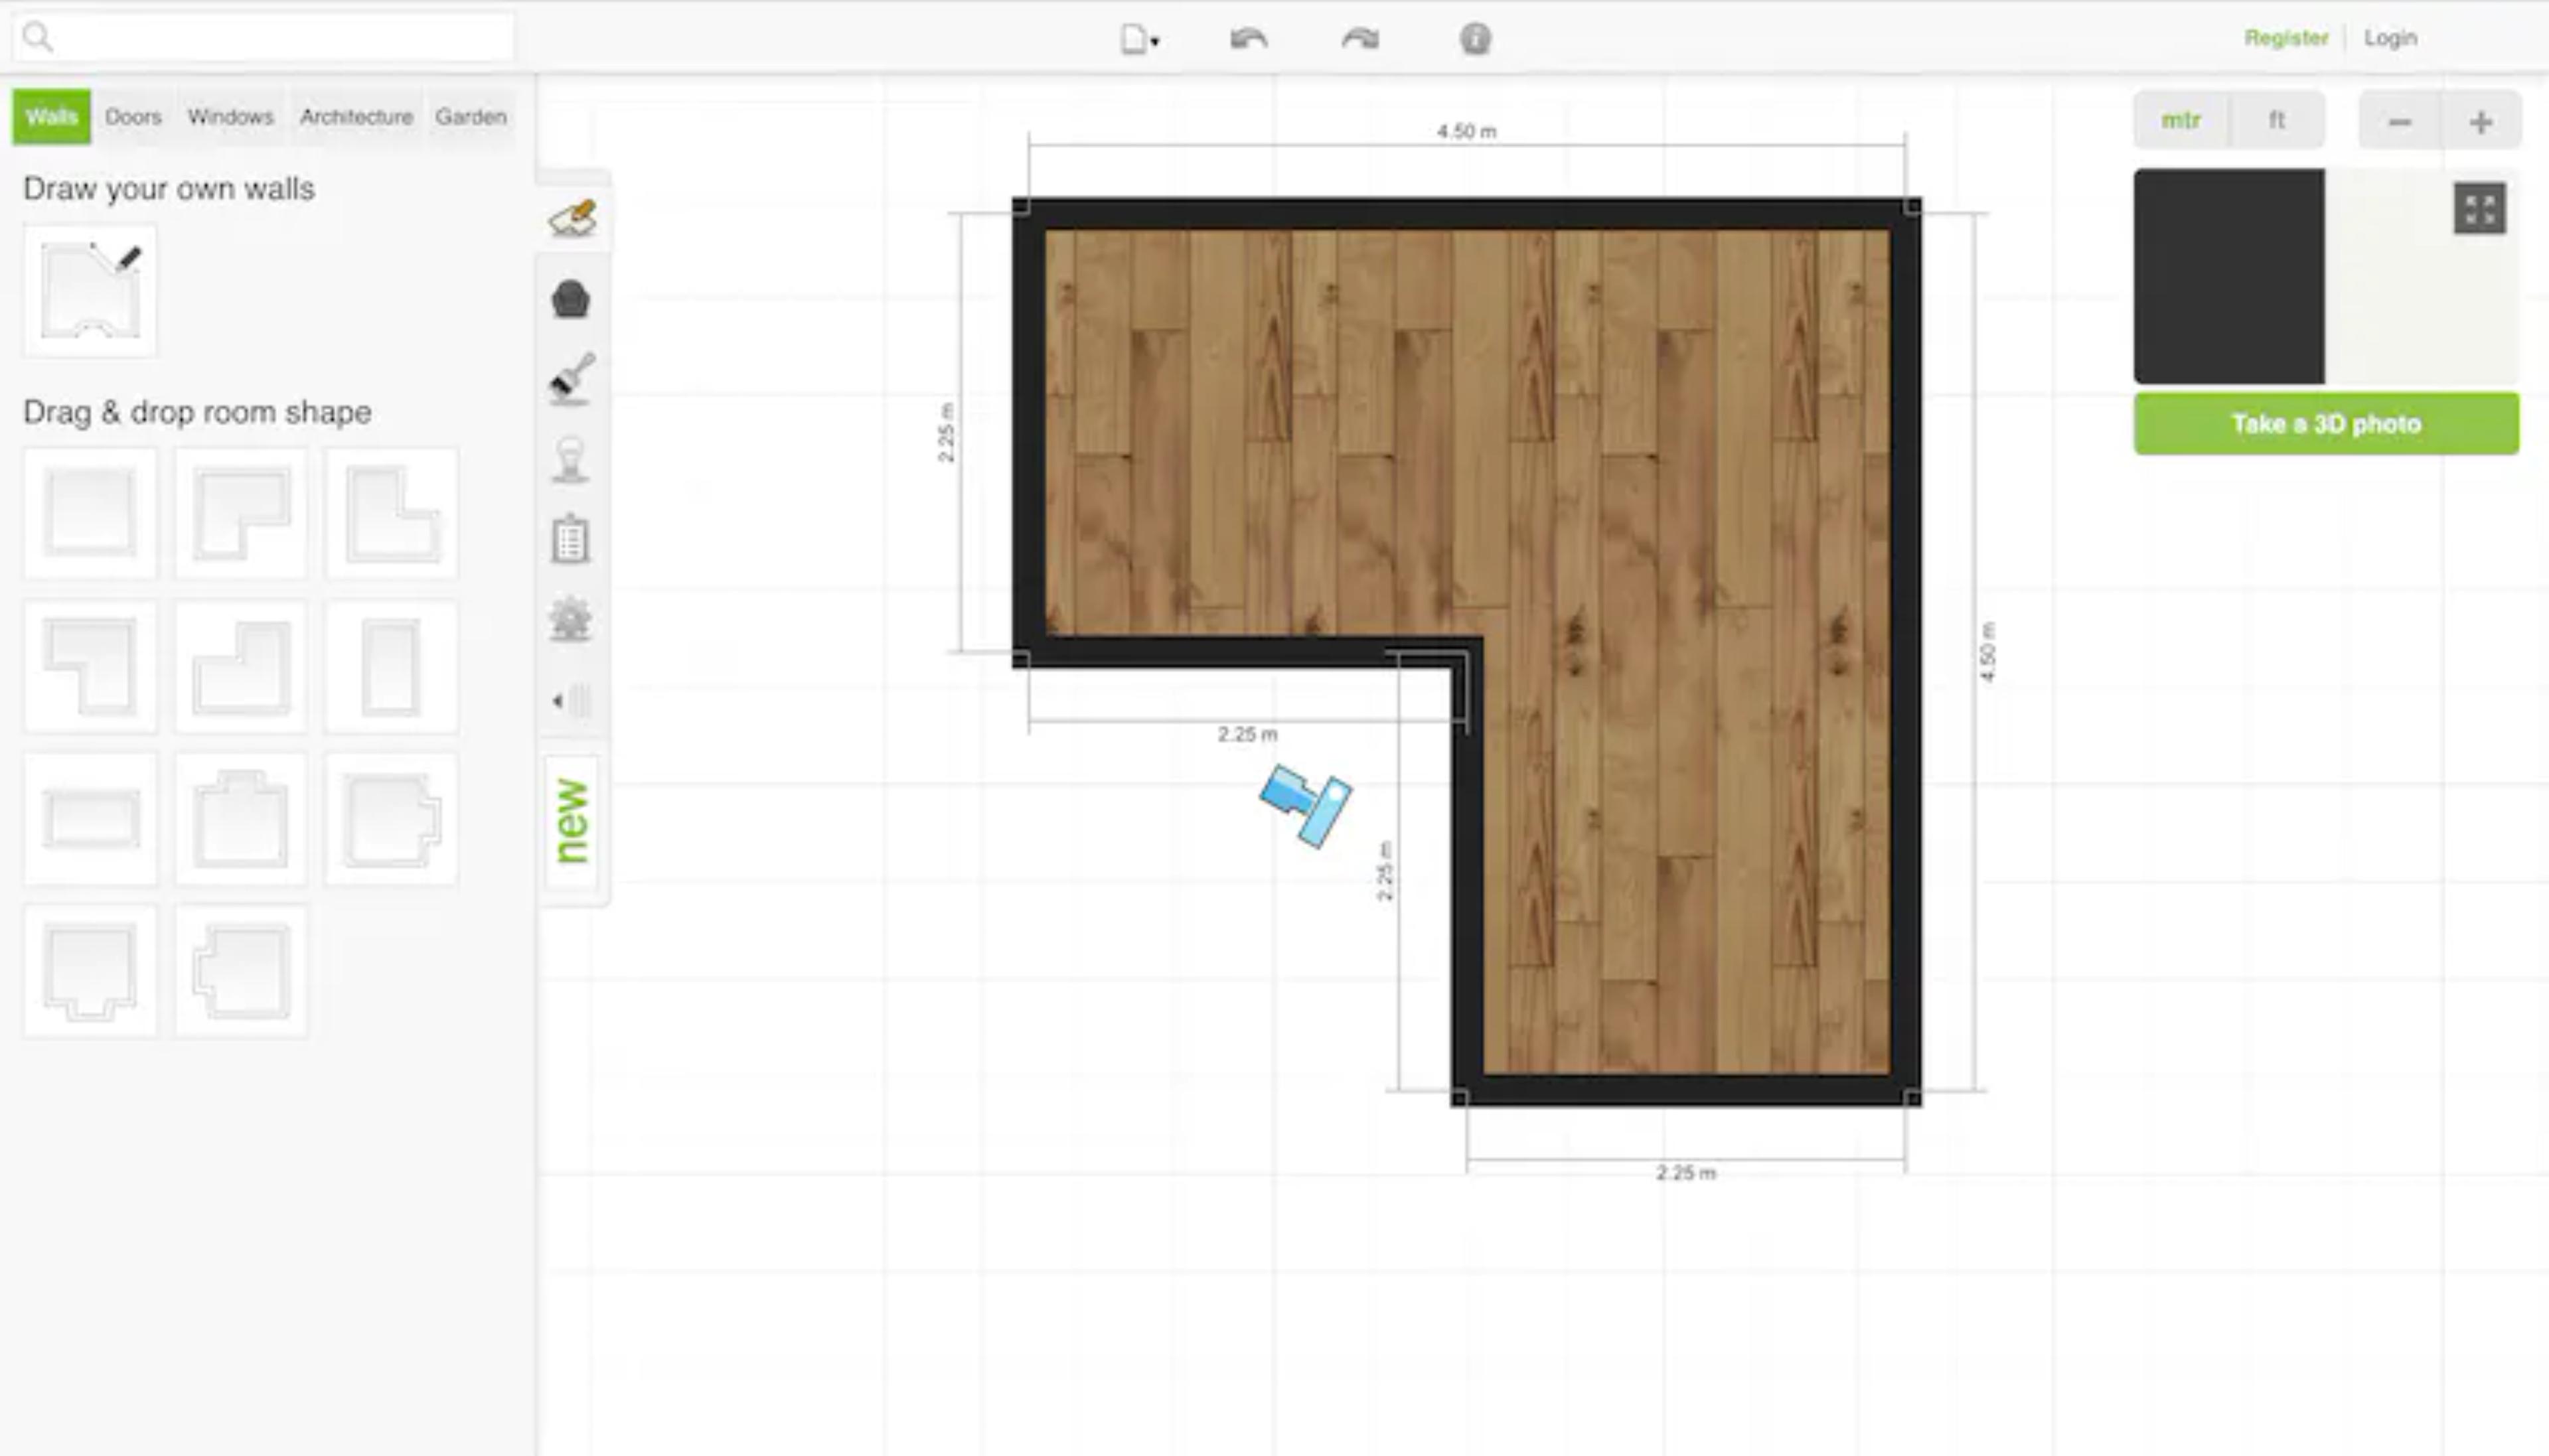Click the undo arrow icon
The width and height of the screenshot is (2549, 1456).
coord(1248,39)
